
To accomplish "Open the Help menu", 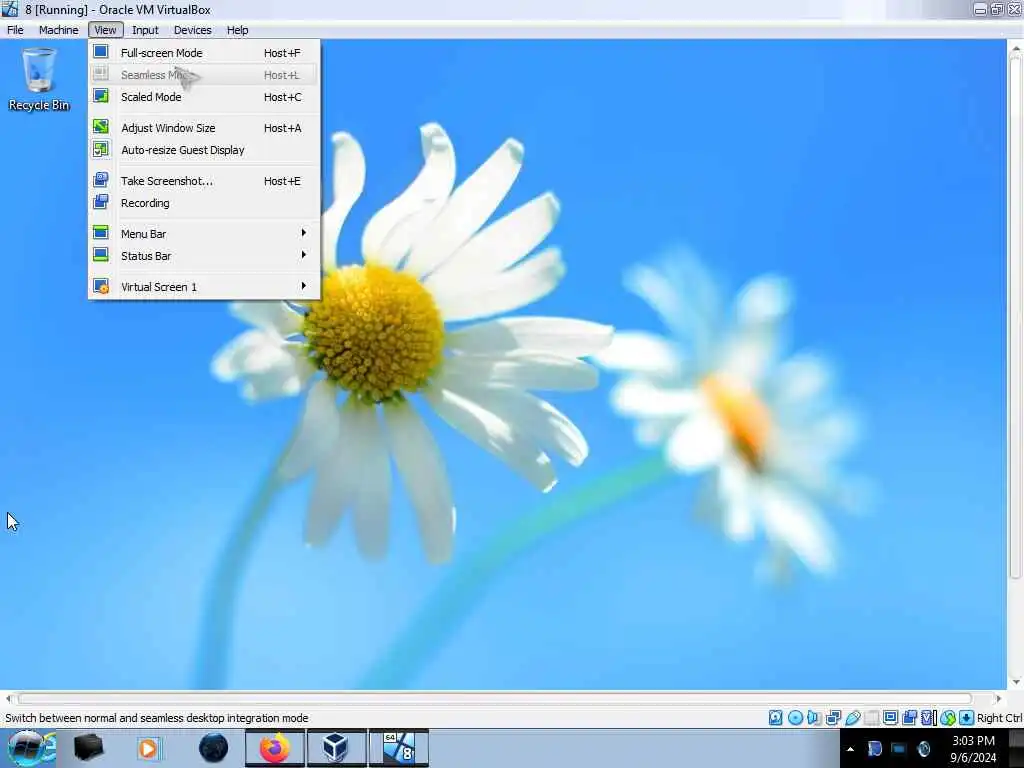I will 237,30.
